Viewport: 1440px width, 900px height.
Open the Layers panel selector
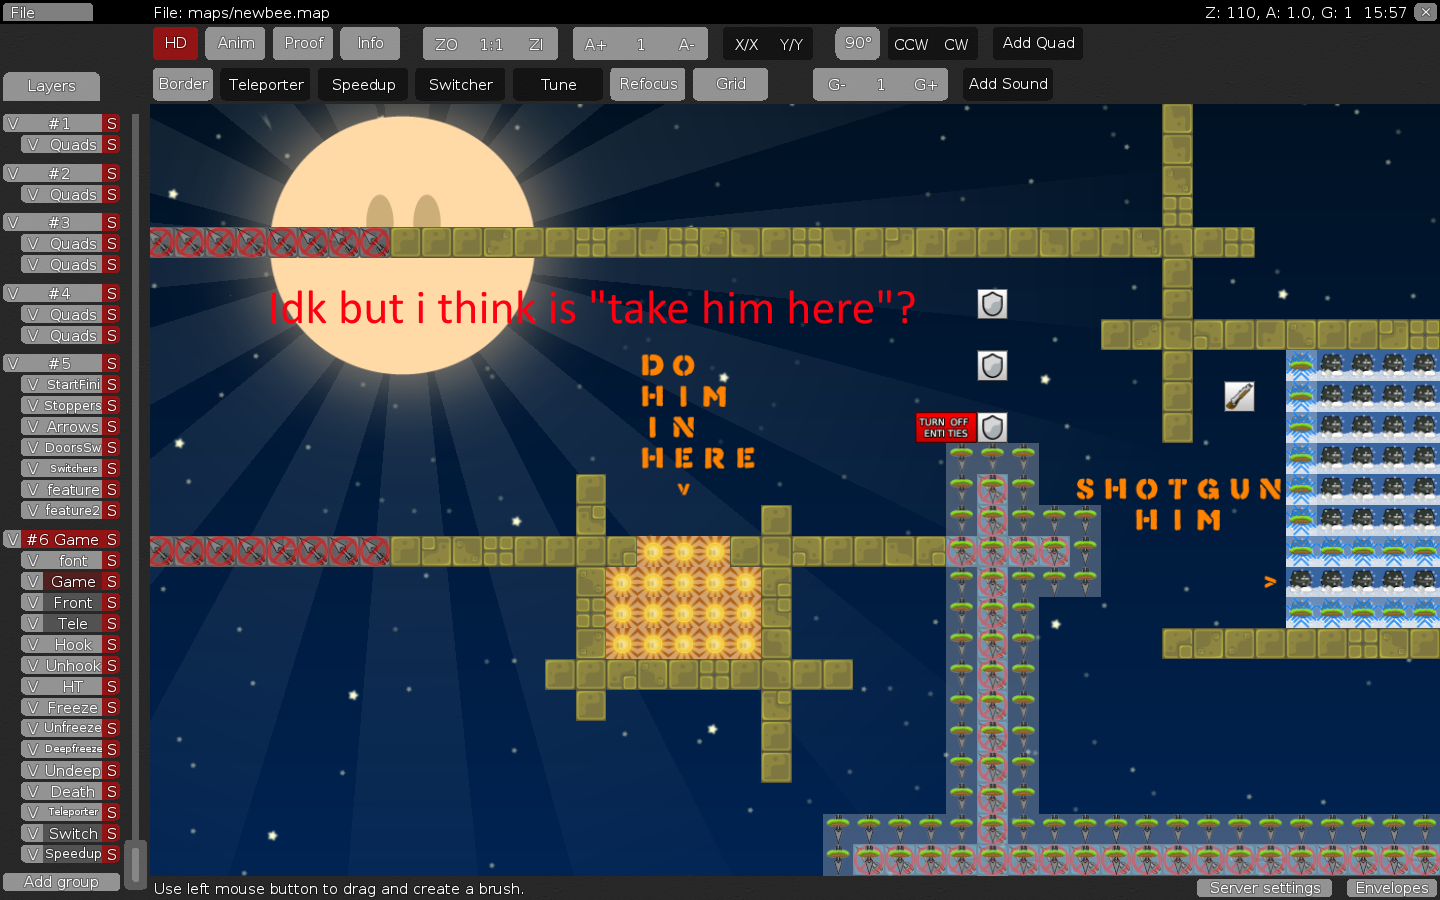click(51, 86)
